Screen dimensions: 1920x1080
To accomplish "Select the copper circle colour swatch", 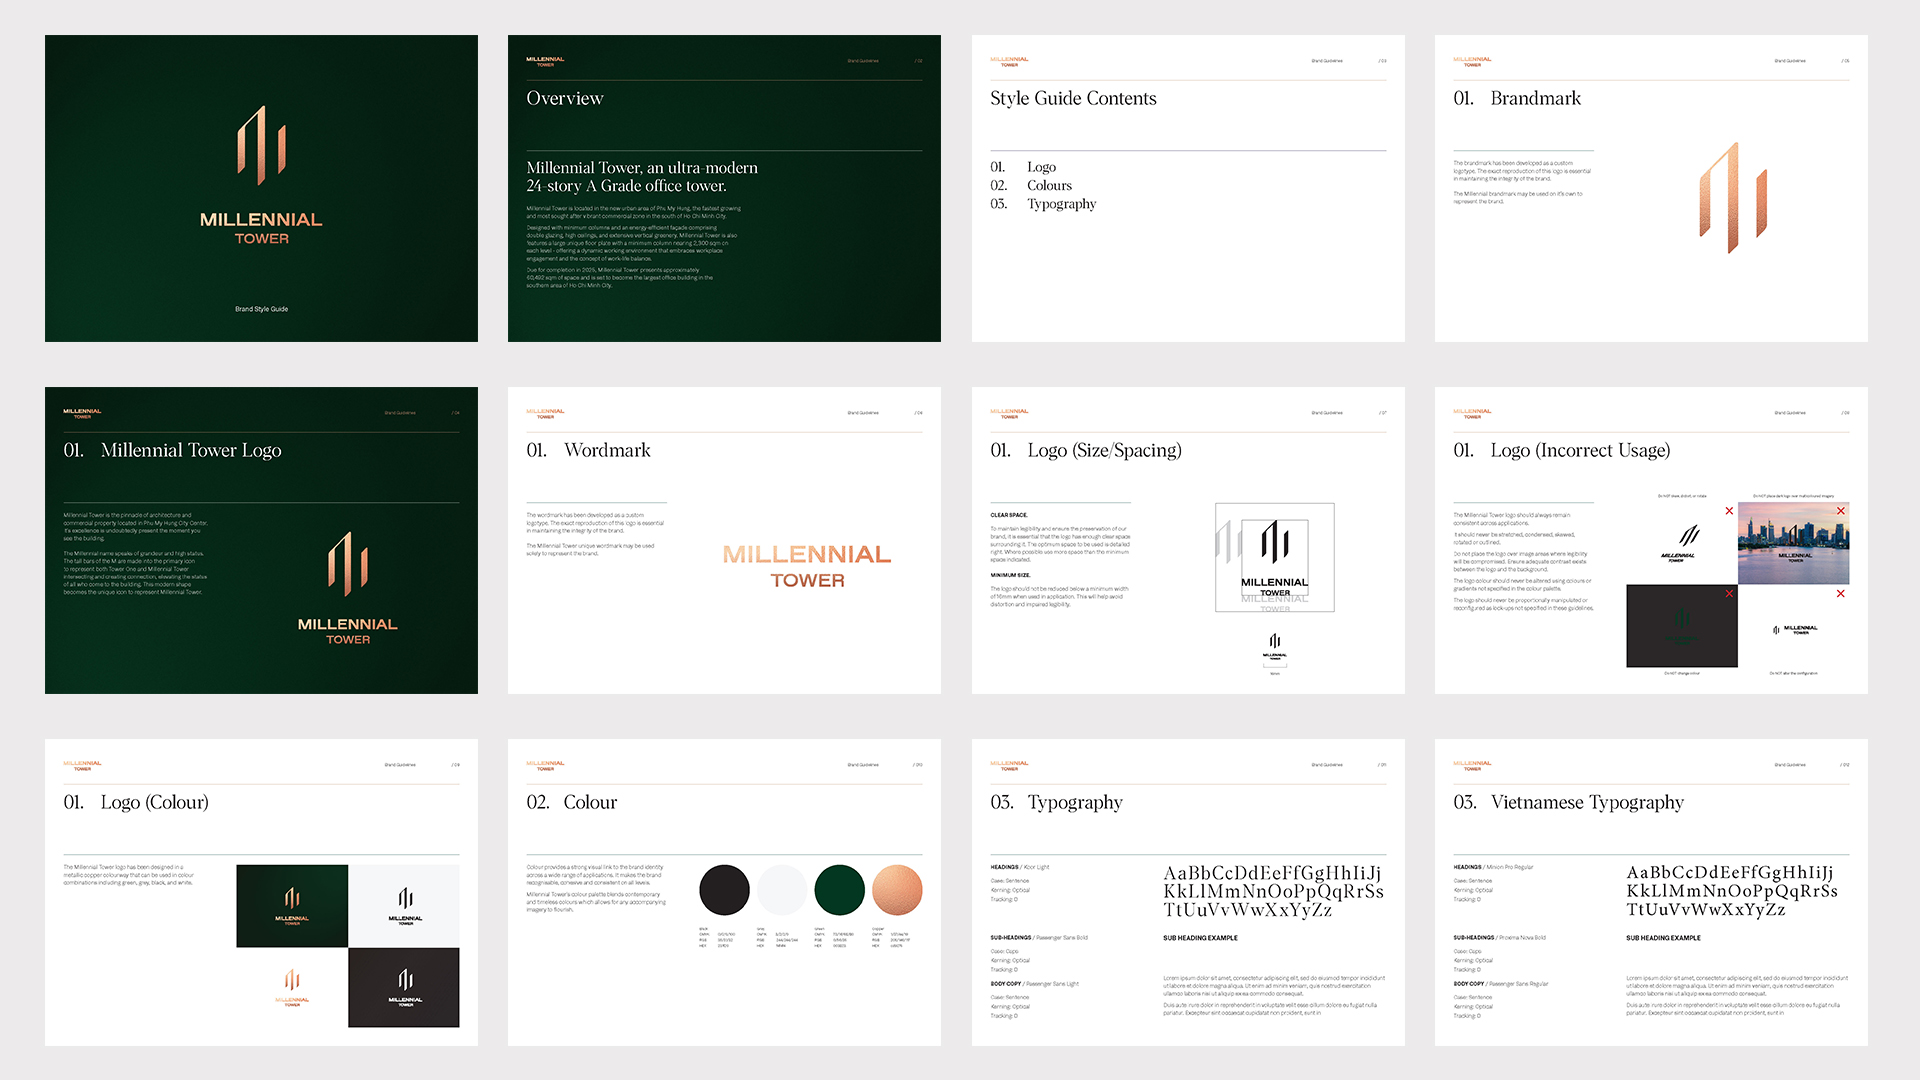I will tap(897, 890).
